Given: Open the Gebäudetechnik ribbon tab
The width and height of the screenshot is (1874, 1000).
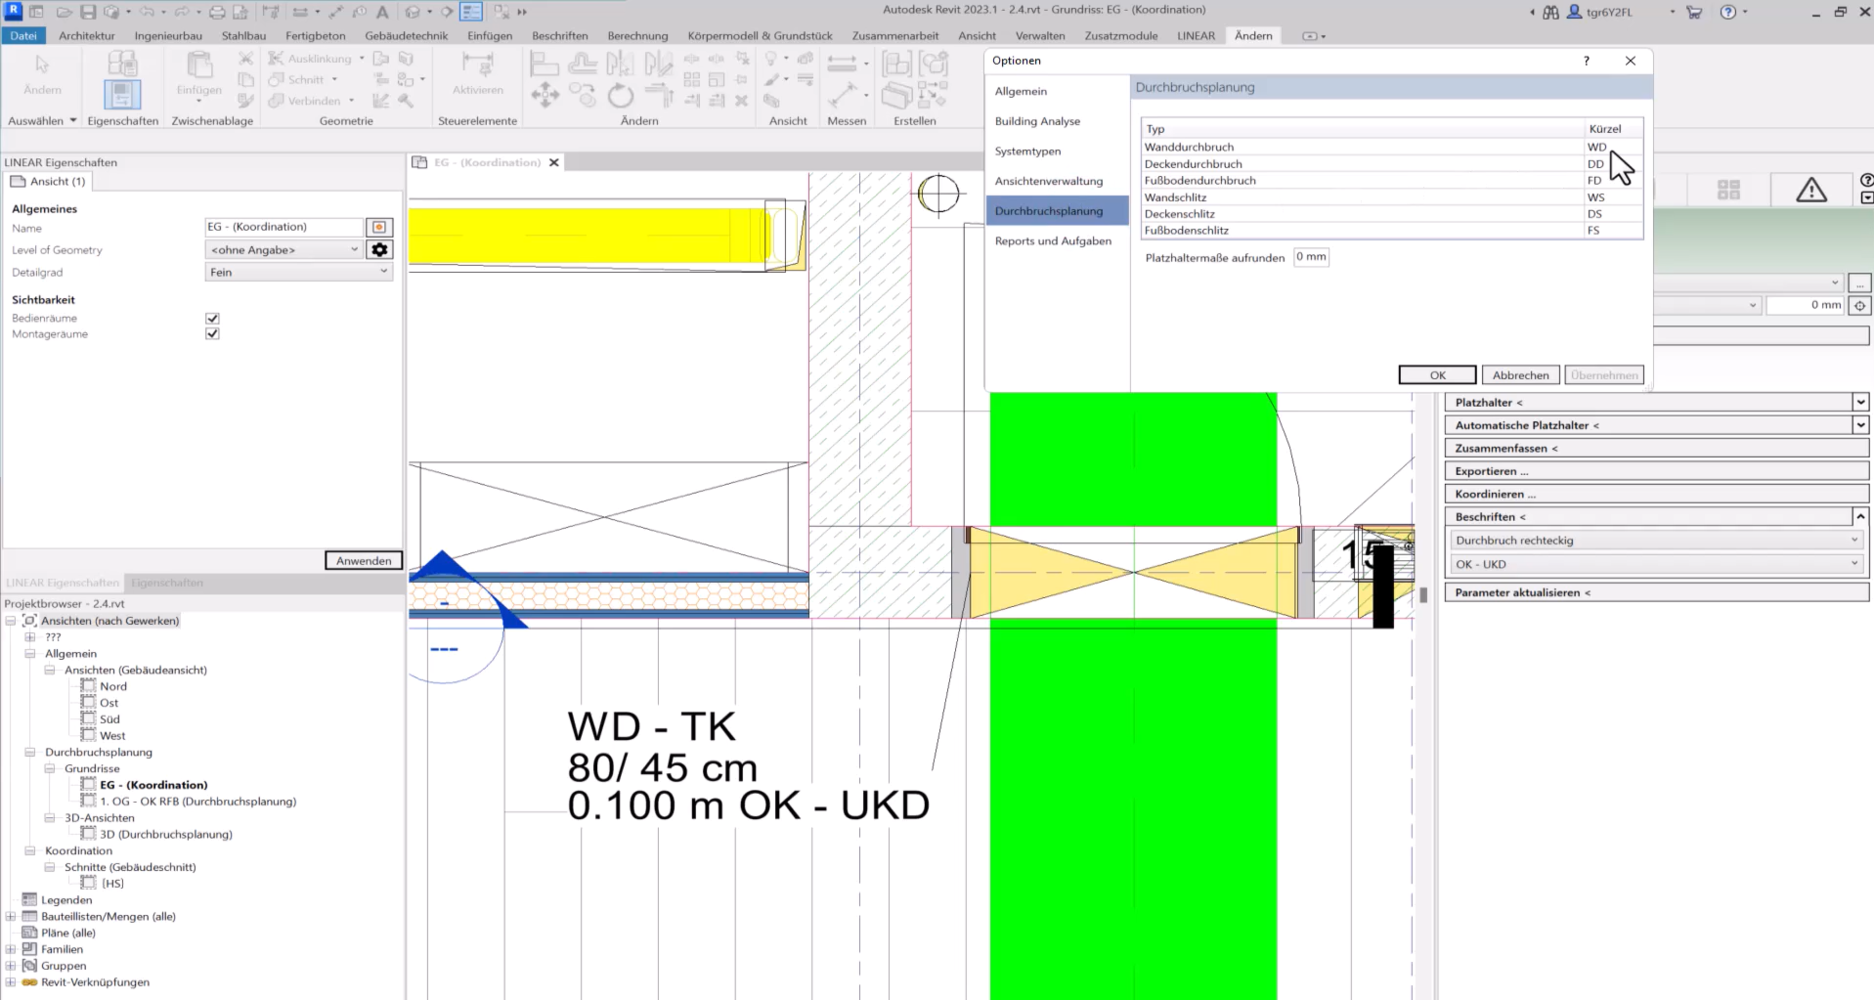Looking at the screenshot, I should [x=406, y=35].
